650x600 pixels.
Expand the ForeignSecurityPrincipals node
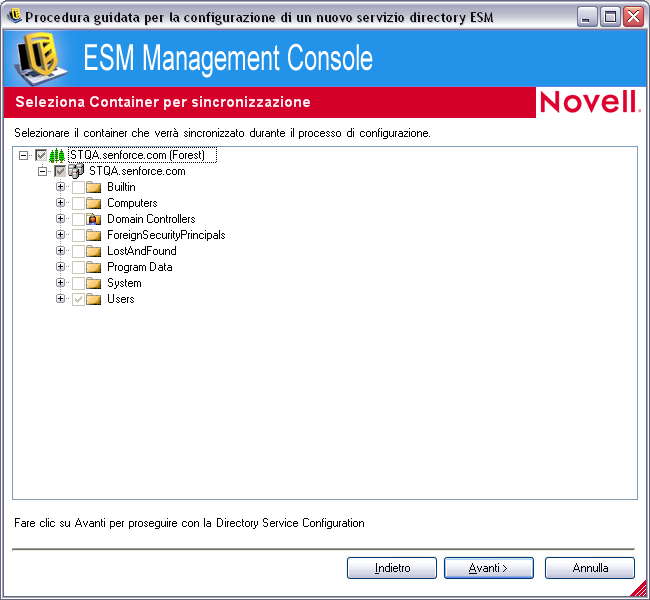61,235
